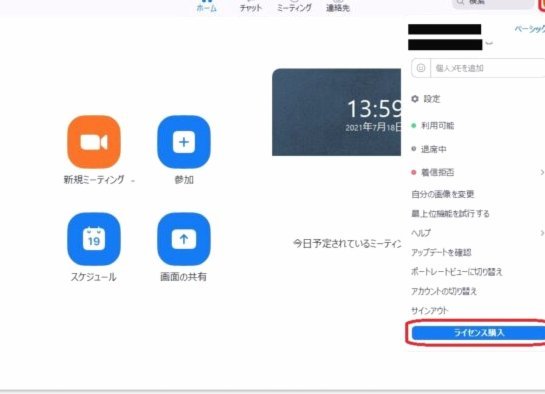The height and width of the screenshot is (394, 545).
Task: Click the 画面の共有 share screen icon
Action: (184, 239)
